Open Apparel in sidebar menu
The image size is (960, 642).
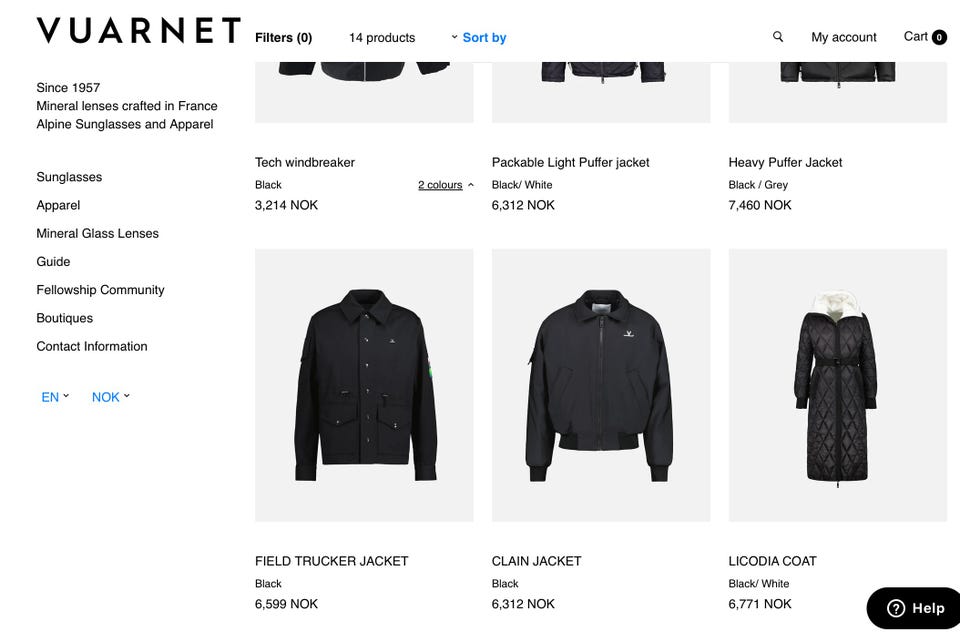(58, 205)
